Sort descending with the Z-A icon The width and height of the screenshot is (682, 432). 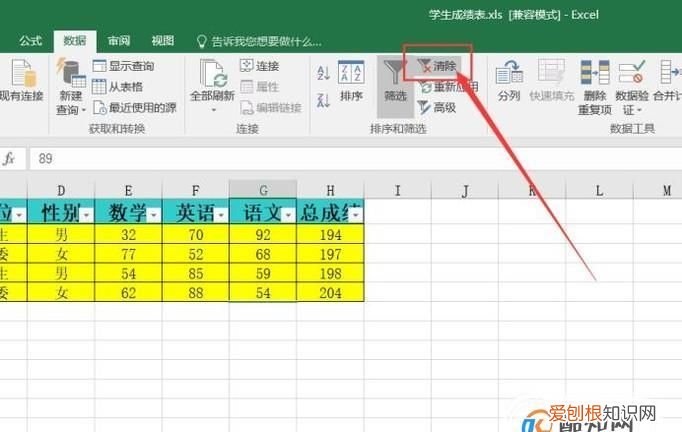pyautogui.click(x=323, y=100)
